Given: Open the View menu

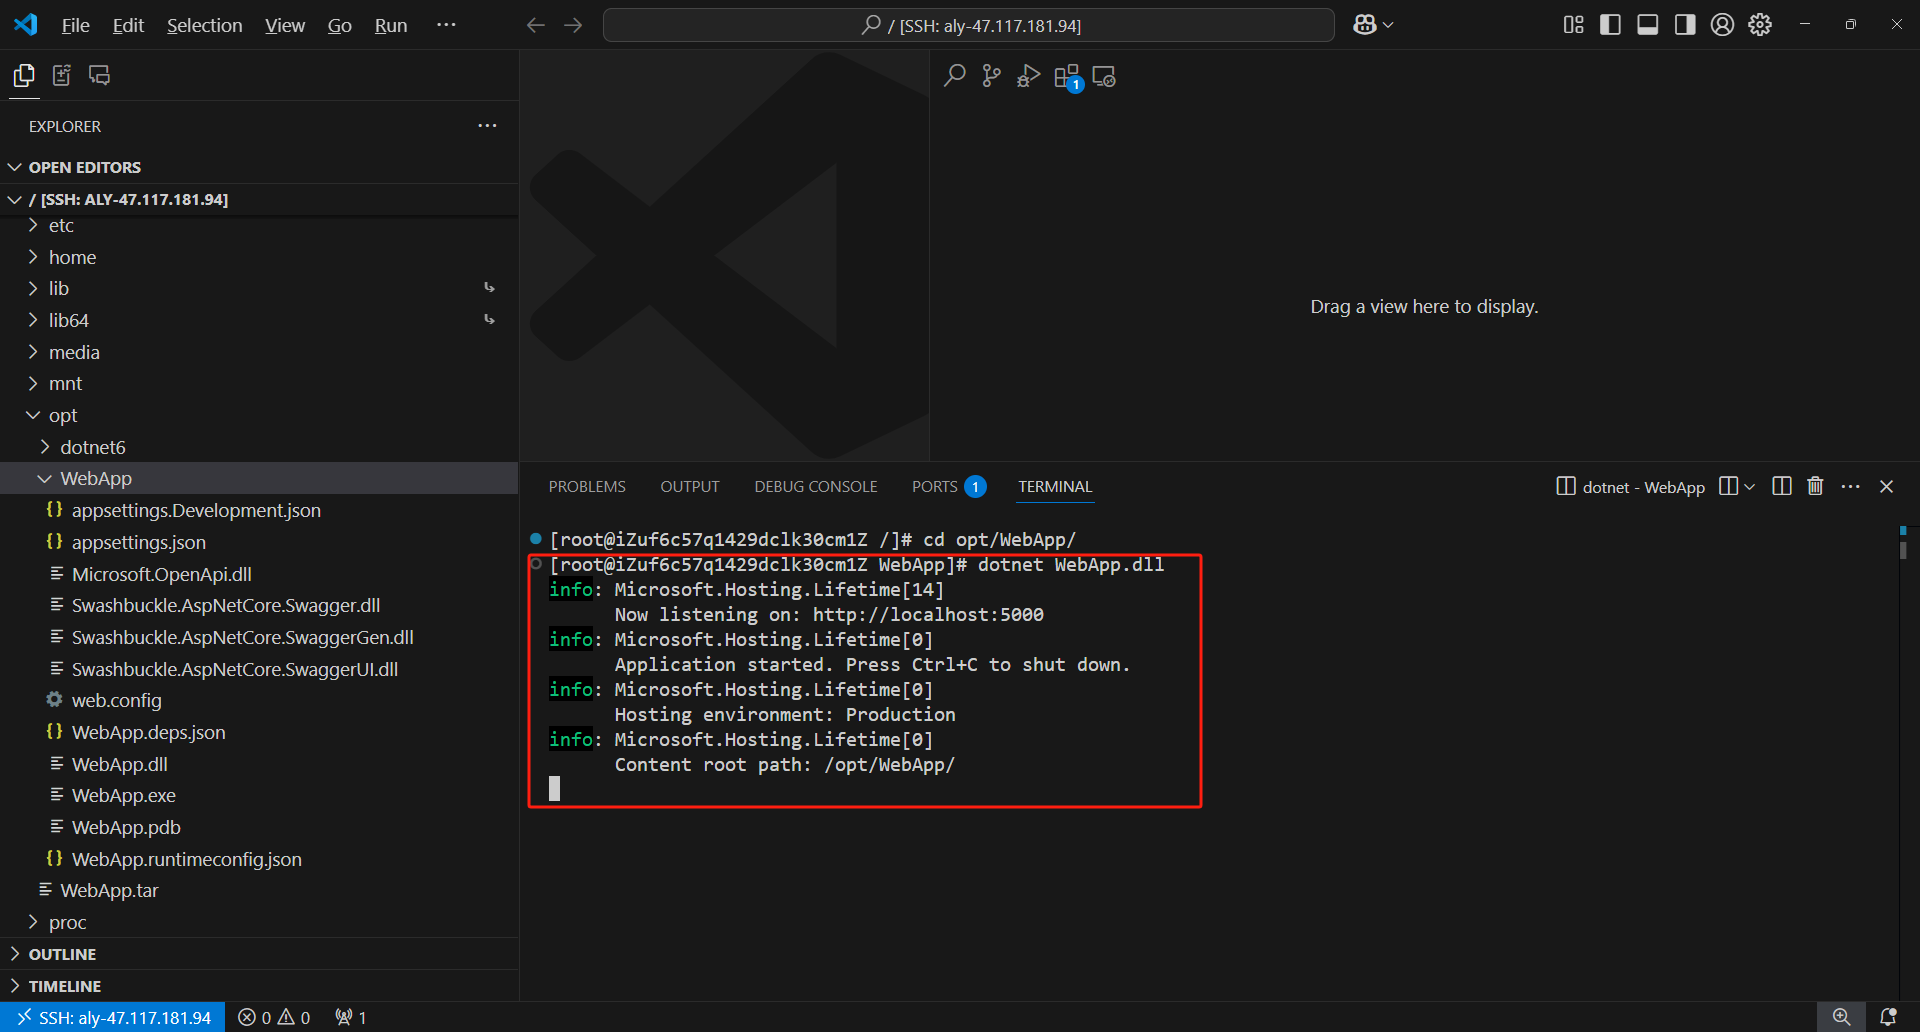Looking at the screenshot, I should (284, 25).
